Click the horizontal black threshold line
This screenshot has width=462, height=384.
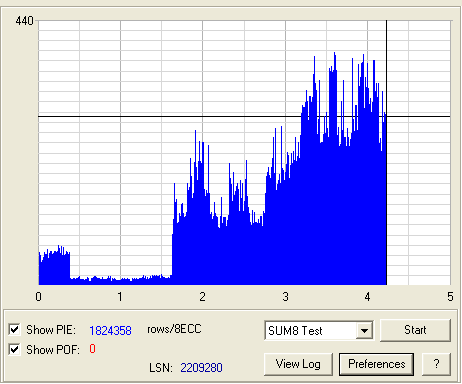click(244, 116)
